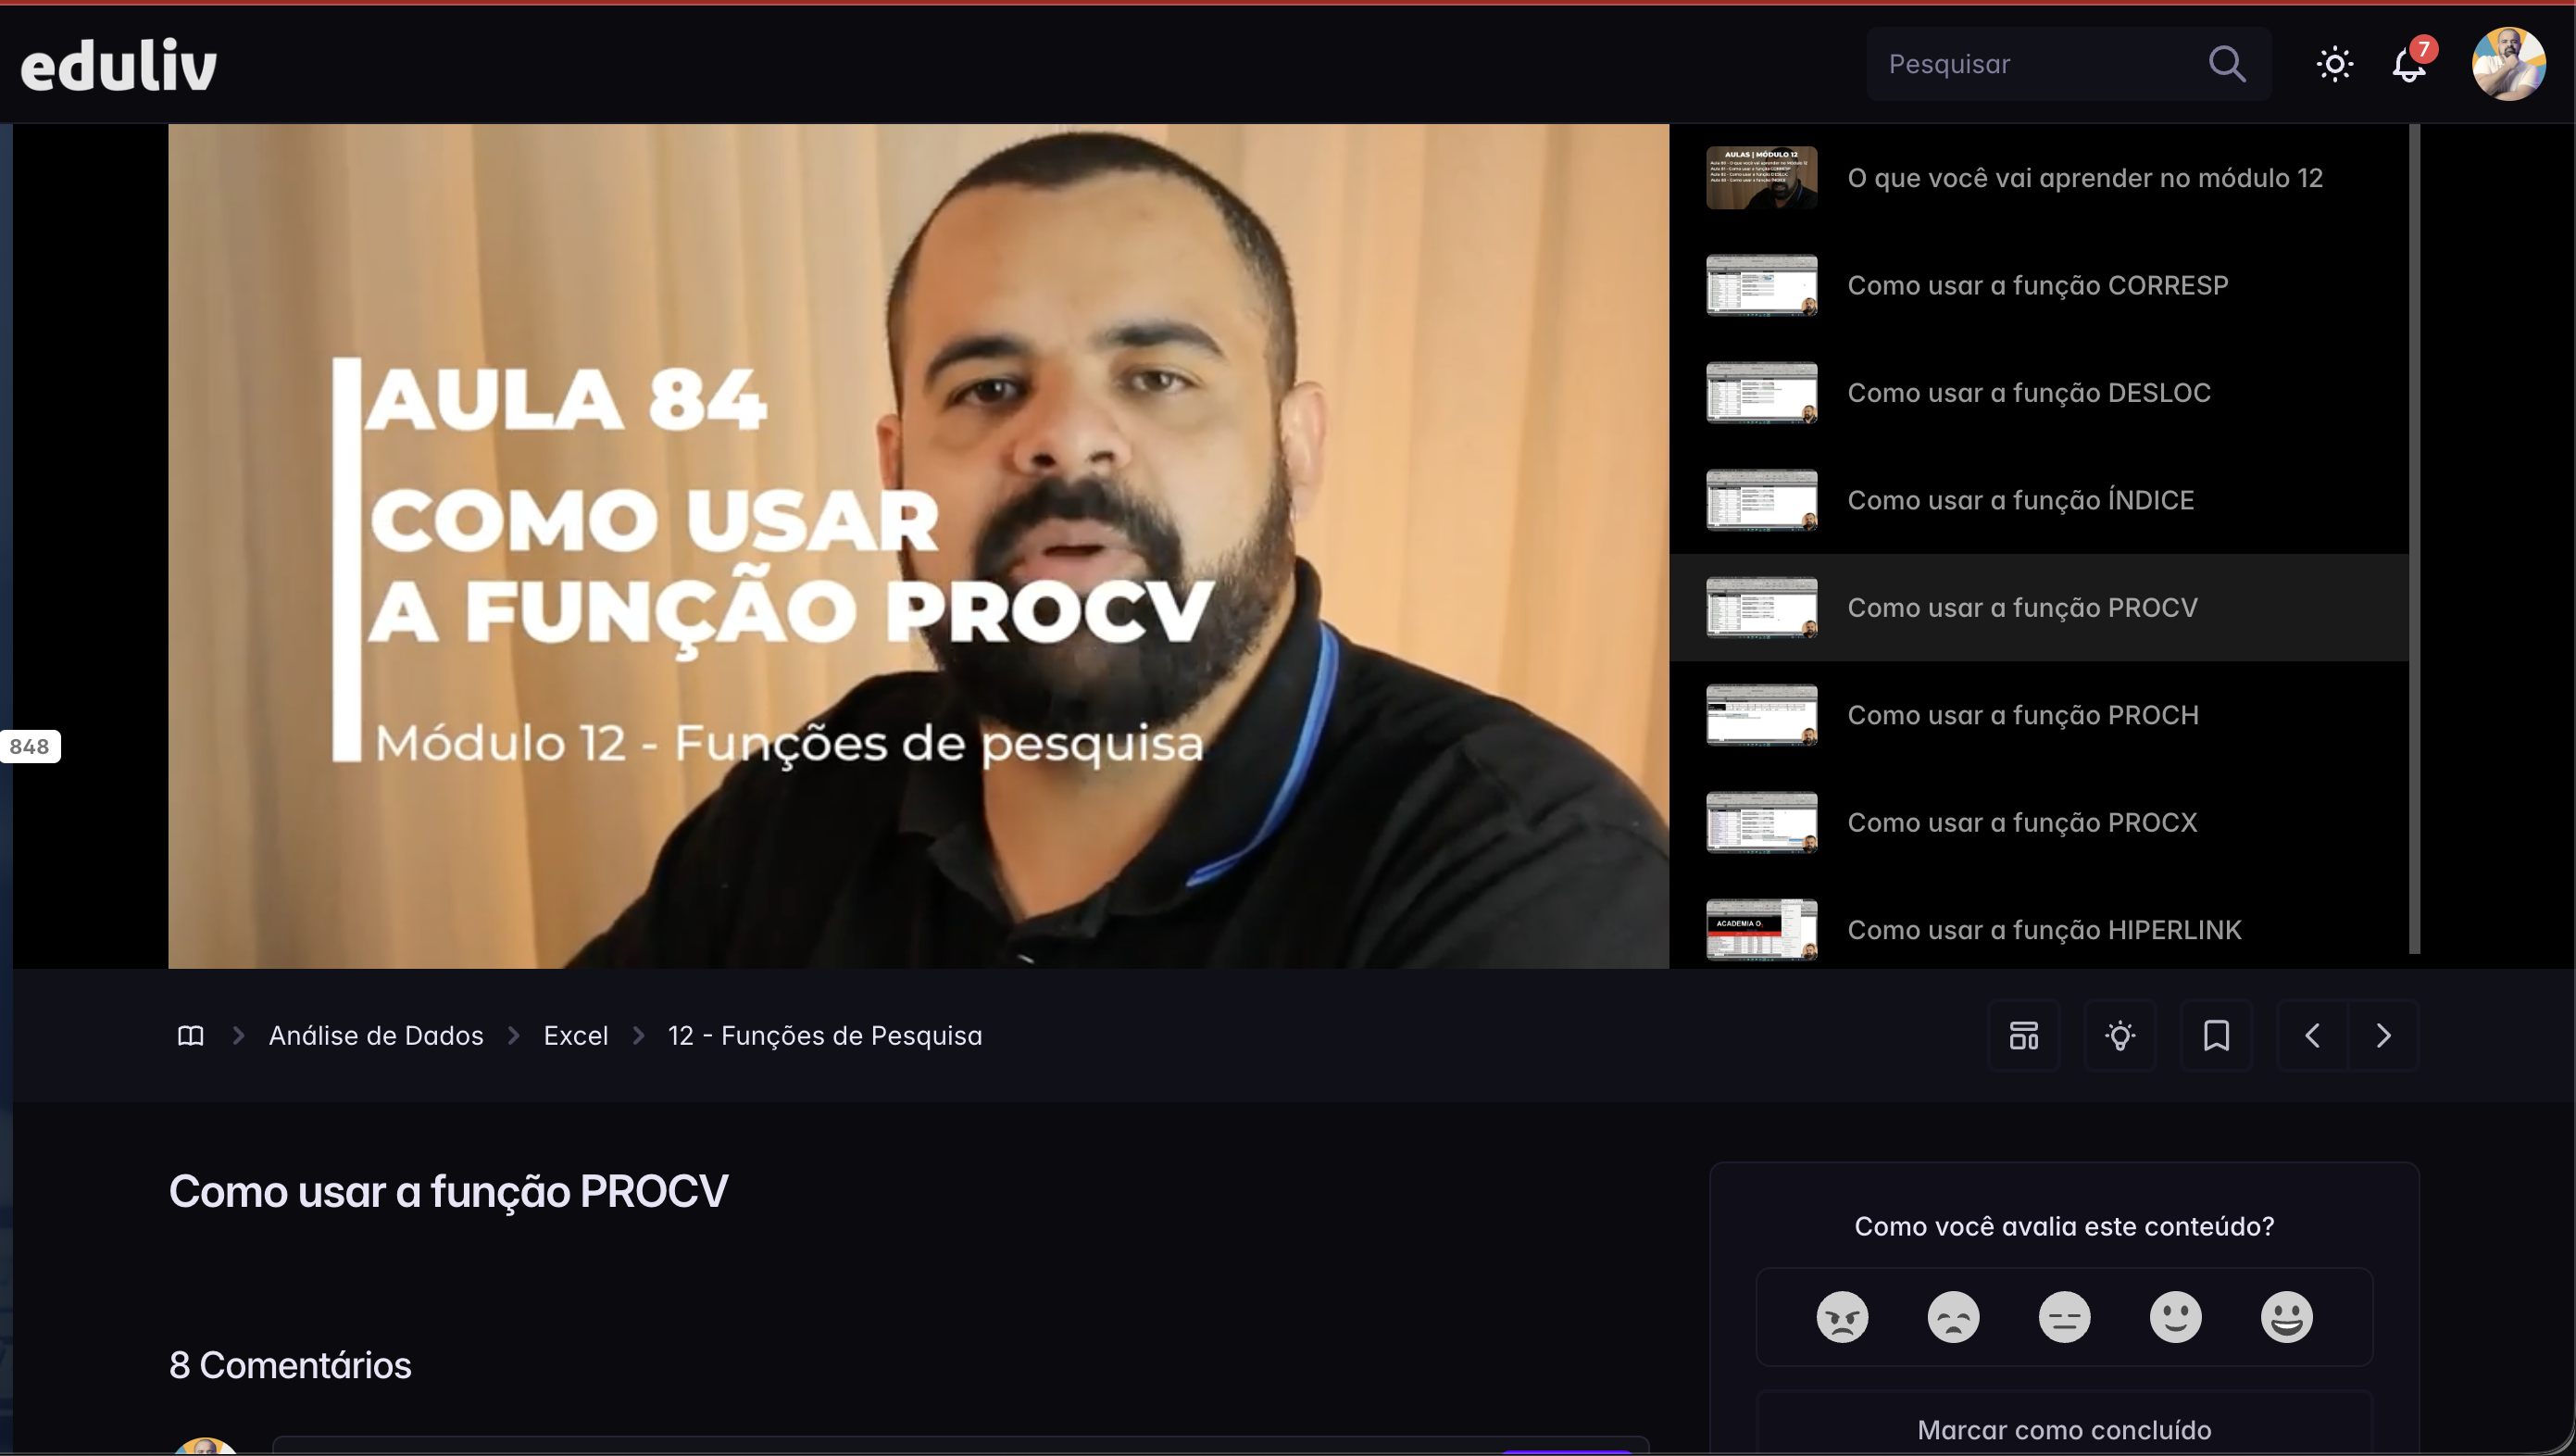
Task: Open the notifications bell
Action: 2409,64
